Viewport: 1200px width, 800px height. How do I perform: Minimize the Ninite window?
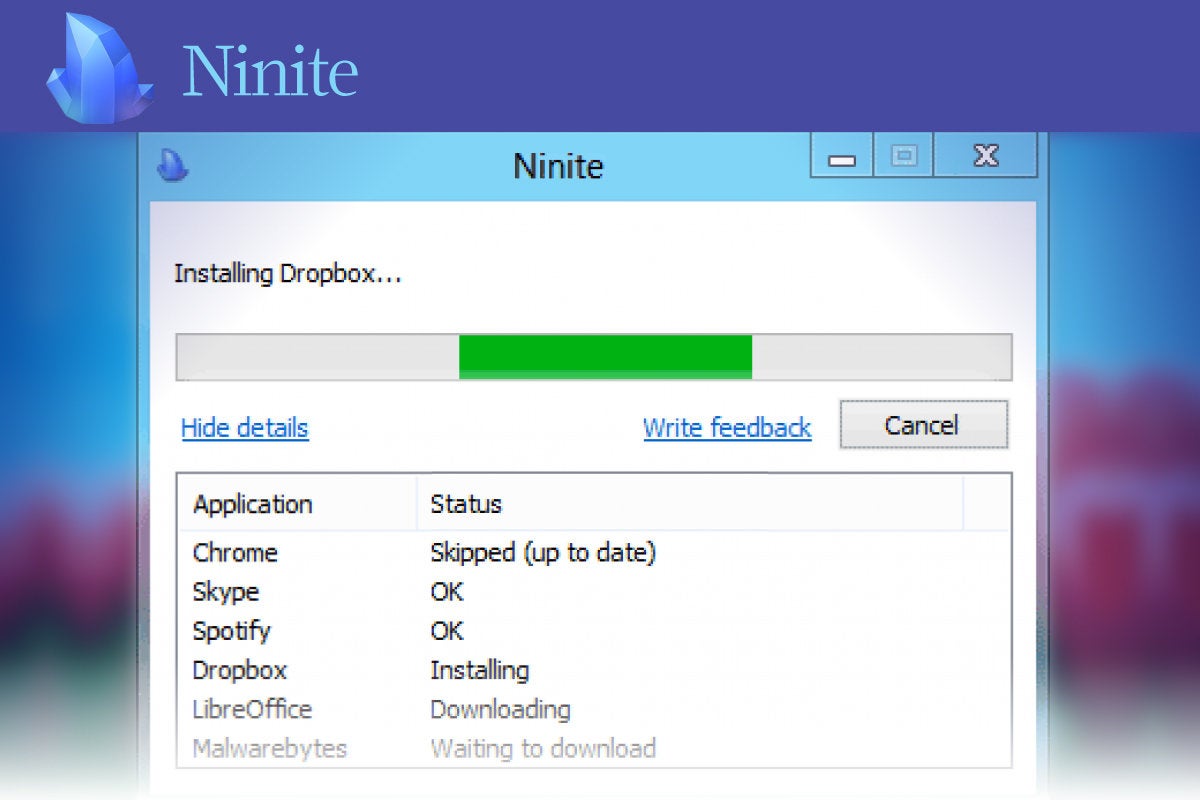click(x=842, y=158)
